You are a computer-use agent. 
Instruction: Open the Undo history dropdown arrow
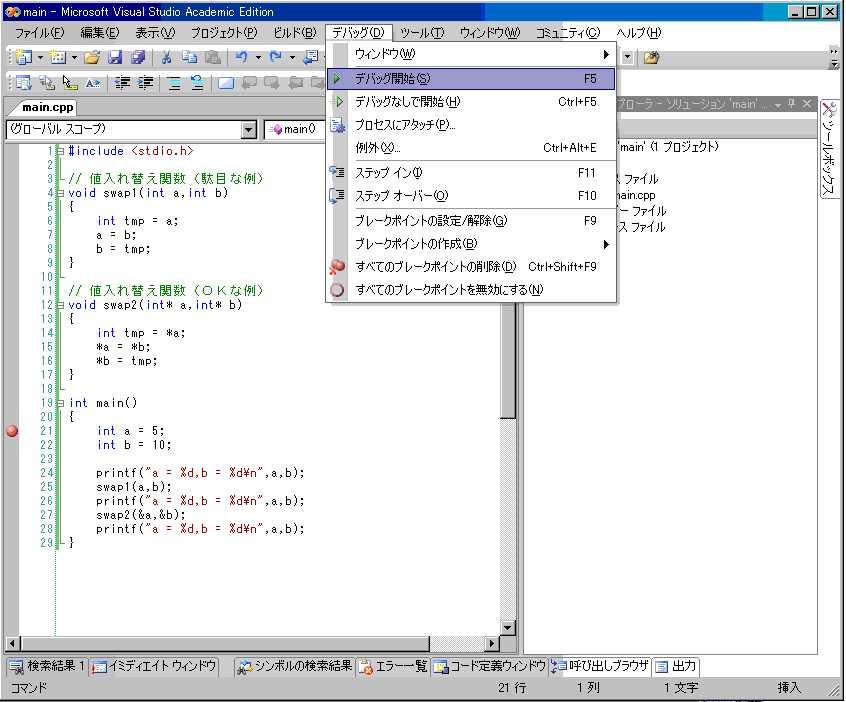coord(258,57)
